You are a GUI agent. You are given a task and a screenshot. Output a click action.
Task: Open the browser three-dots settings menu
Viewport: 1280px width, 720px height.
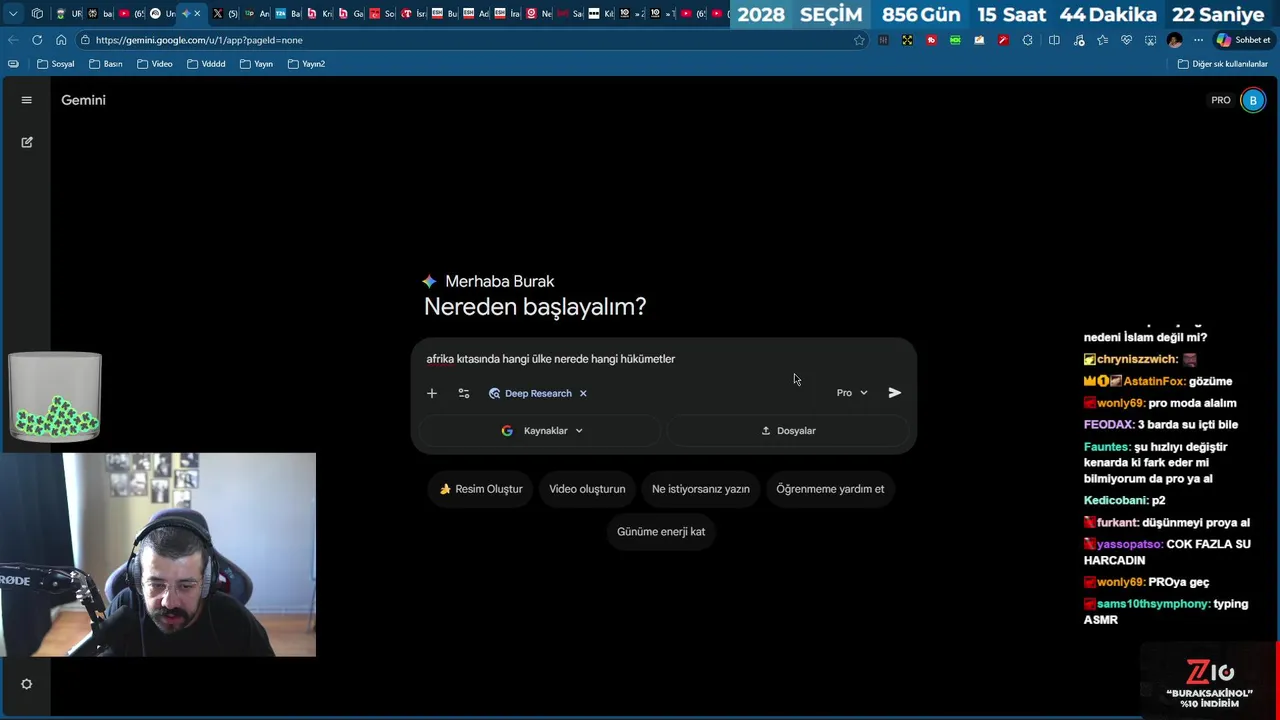tap(1198, 40)
